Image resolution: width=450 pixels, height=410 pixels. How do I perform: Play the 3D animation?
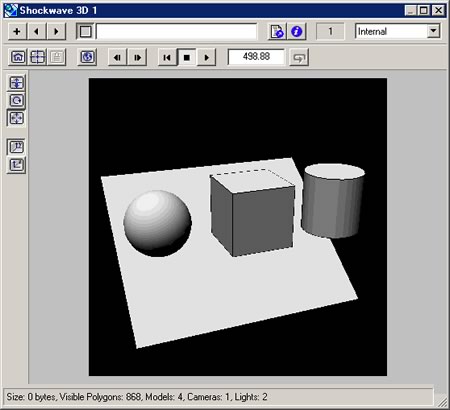pyautogui.click(x=206, y=57)
